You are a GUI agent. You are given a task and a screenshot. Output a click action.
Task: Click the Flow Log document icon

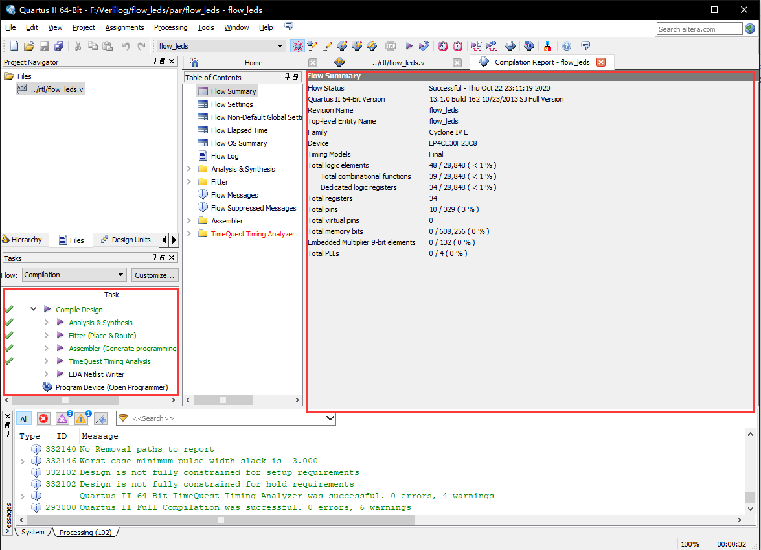click(x=203, y=156)
